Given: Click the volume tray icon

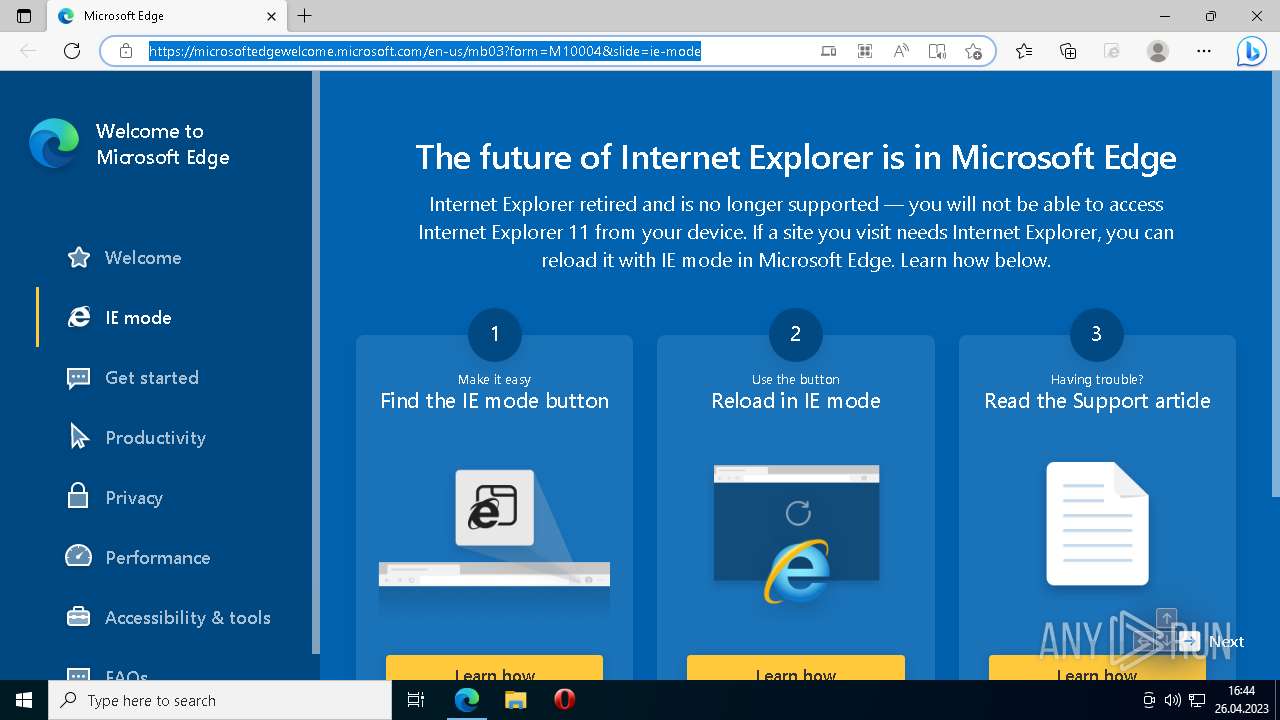Looking at the screenshot, I should pos(1172,700).
